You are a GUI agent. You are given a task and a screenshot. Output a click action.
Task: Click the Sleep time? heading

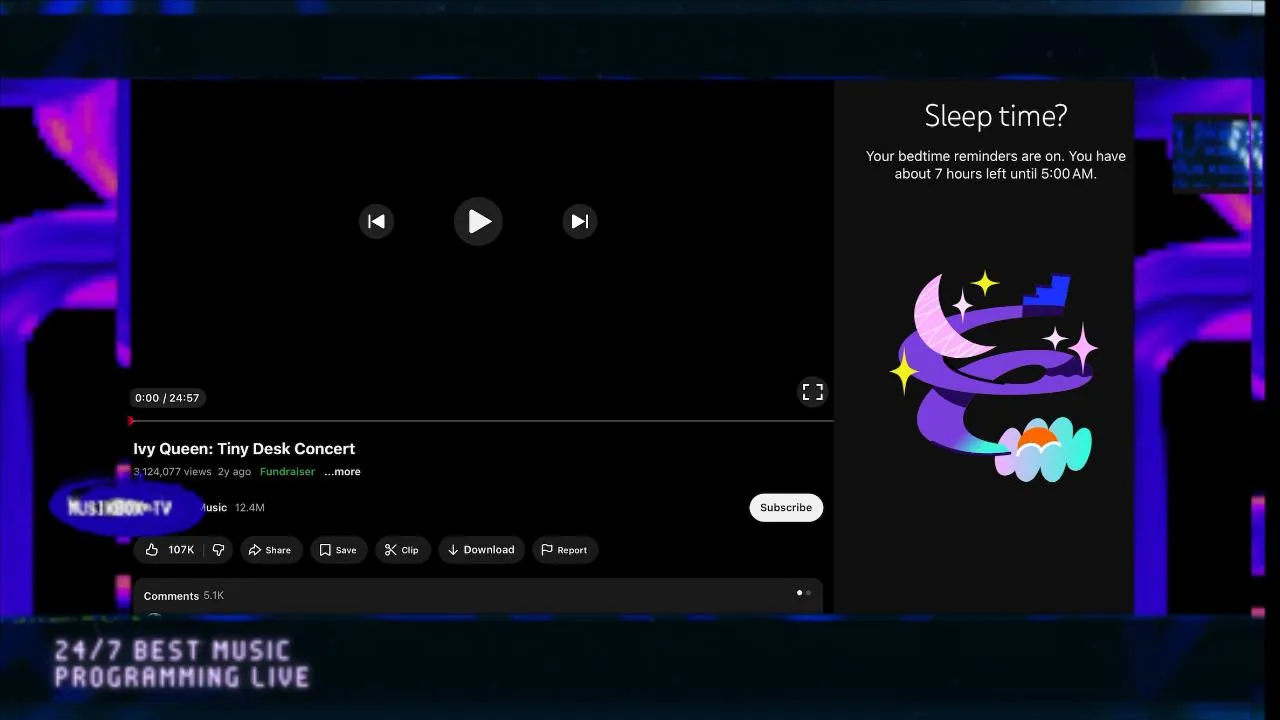tap(996, 116)
